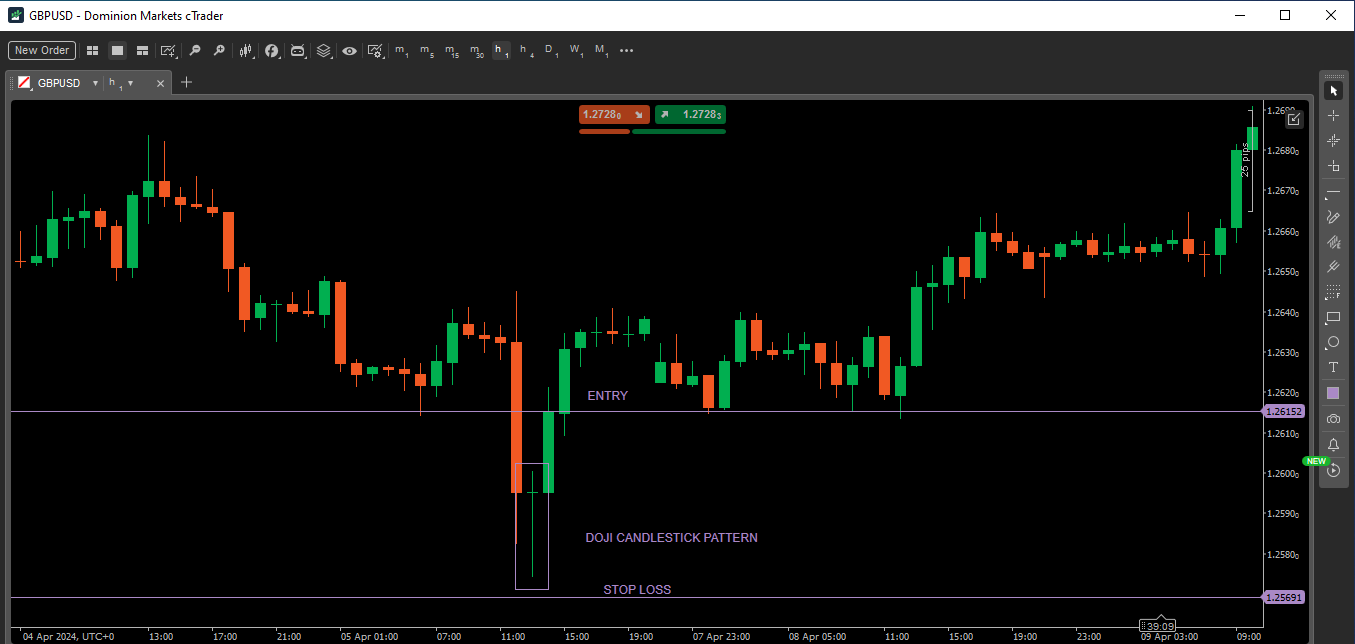
Task: Open the GBPUSD symbol dropdown
Action: tap(95, 82)
